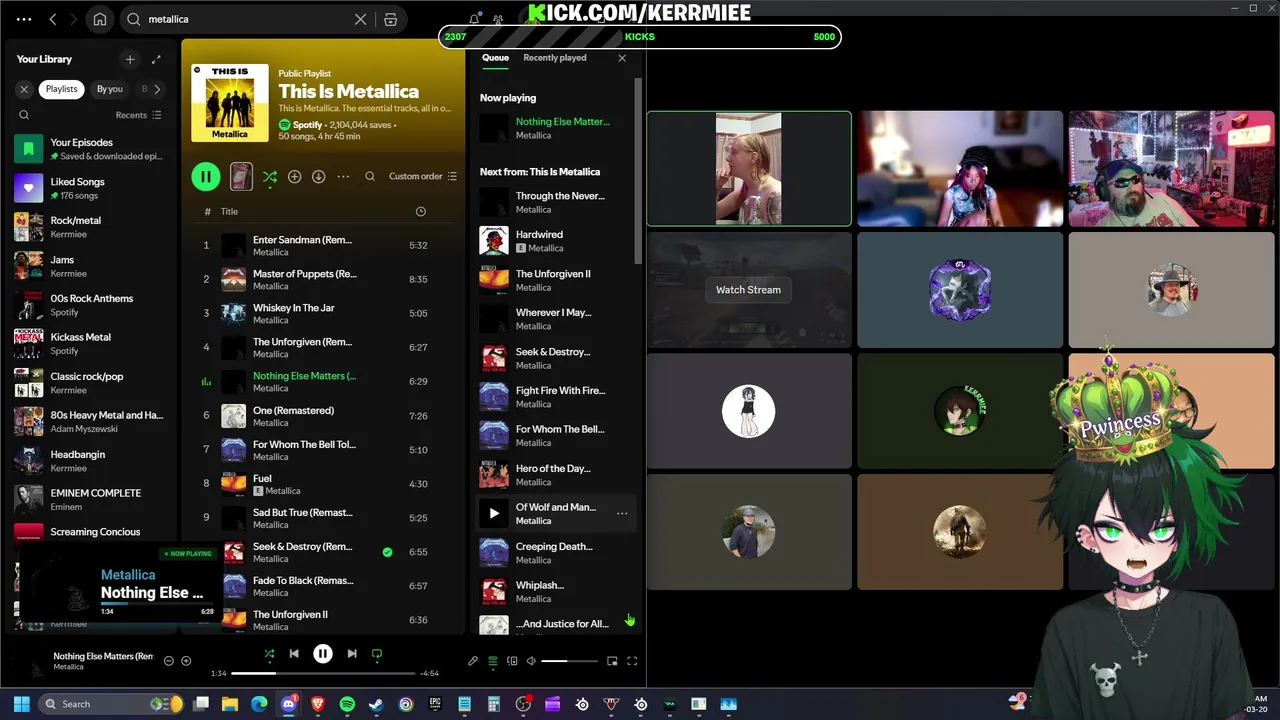Open the Browse icon in search bar
The height and width of the screenshot is (720, 1280).
(391, 19)
